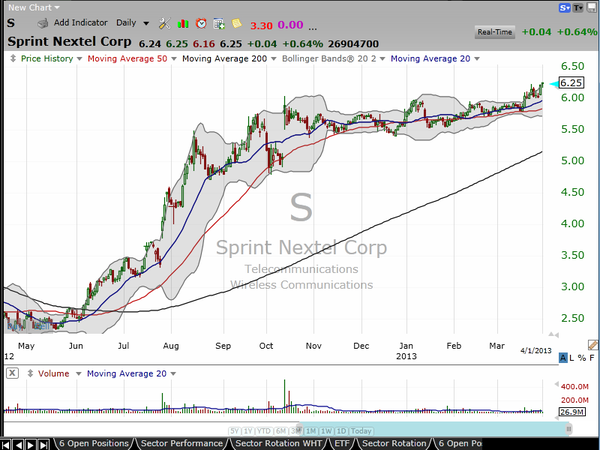This screenshot has height=450, width=600.
Task: Click the calendar with plus icon
Action: click(x=219, y=24)
